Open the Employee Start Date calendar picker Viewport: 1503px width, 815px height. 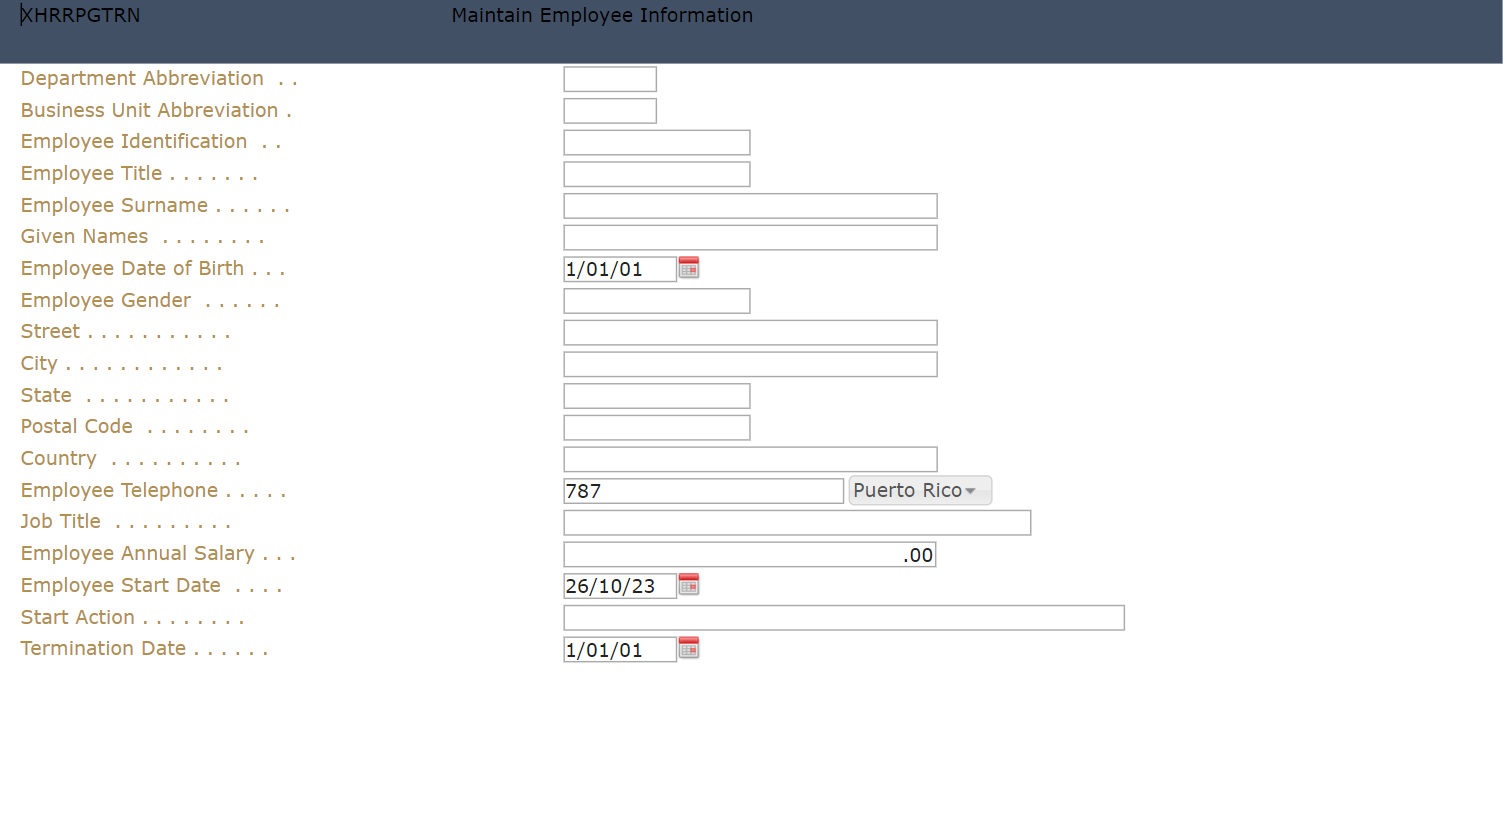coord(689,584)
